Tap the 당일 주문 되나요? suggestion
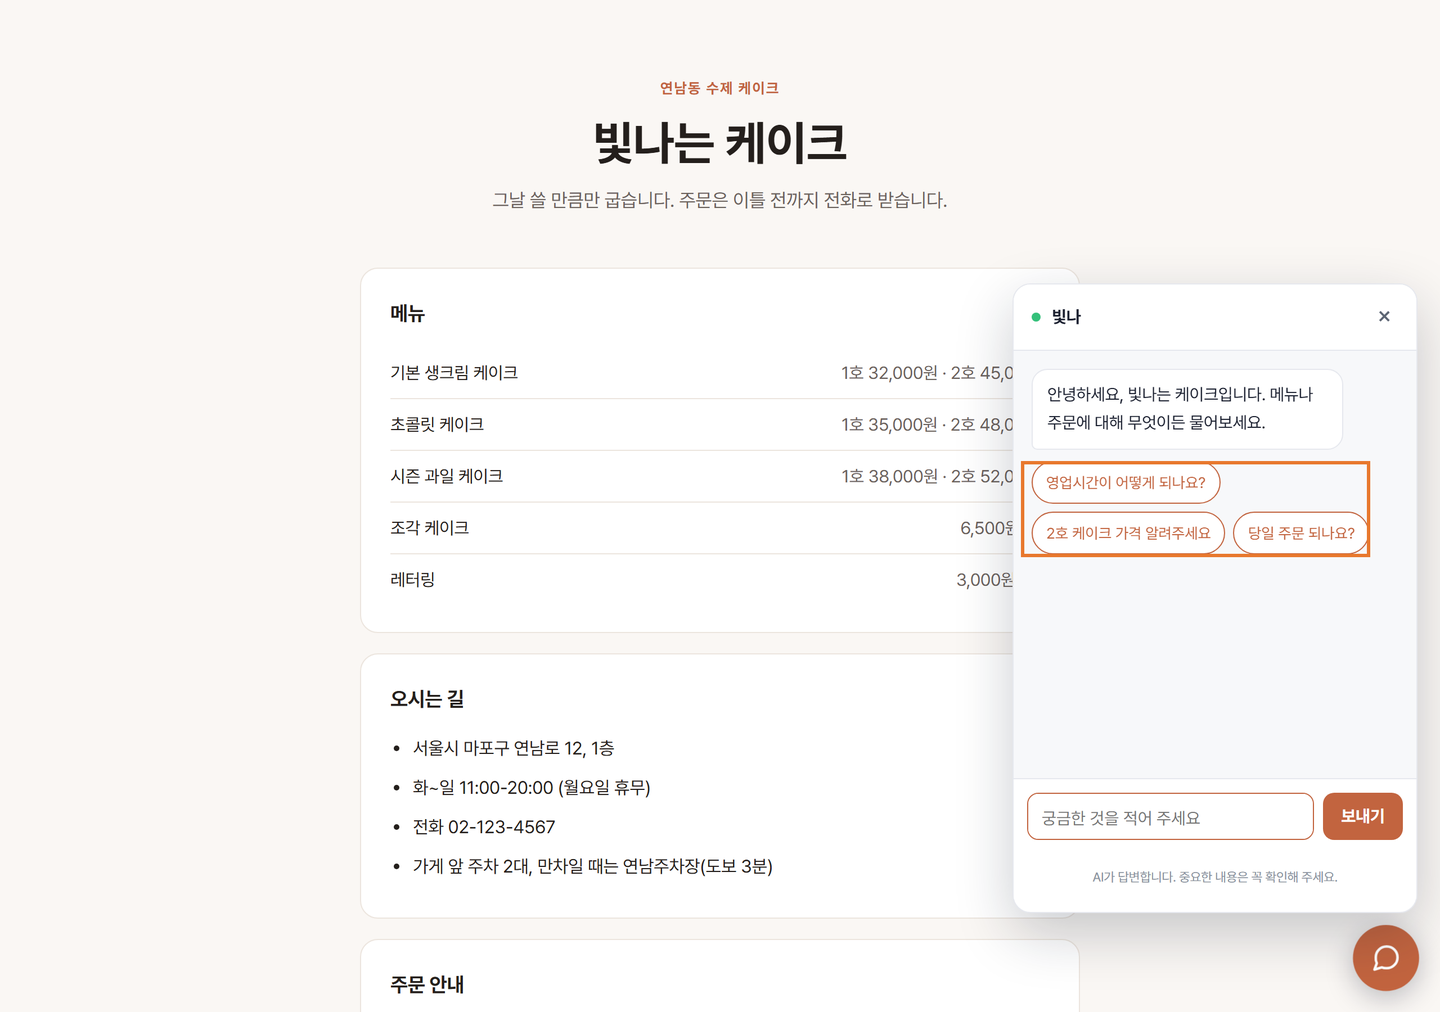 click(1301, 534)
